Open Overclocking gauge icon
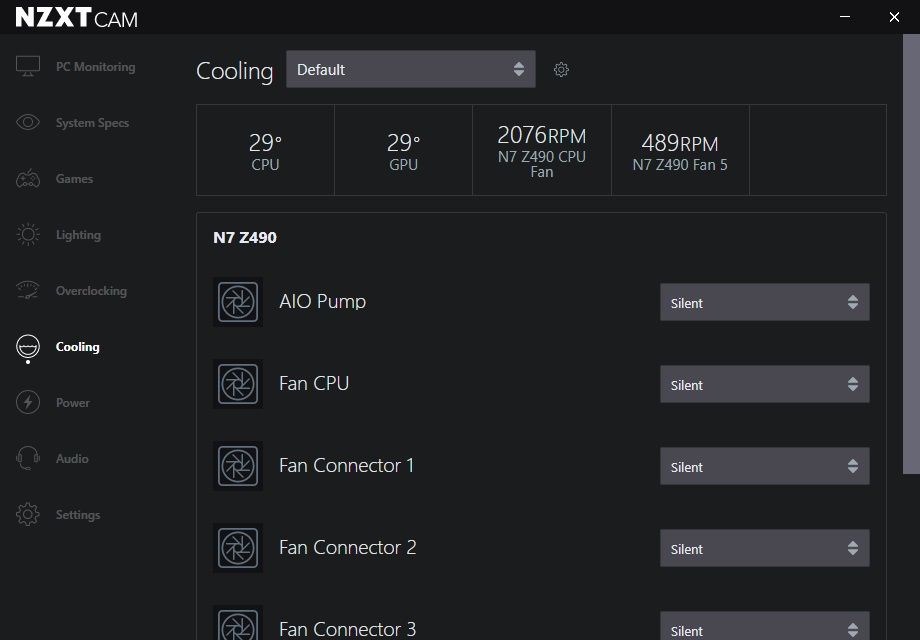 pyautogui.click(x=28, y=290)
